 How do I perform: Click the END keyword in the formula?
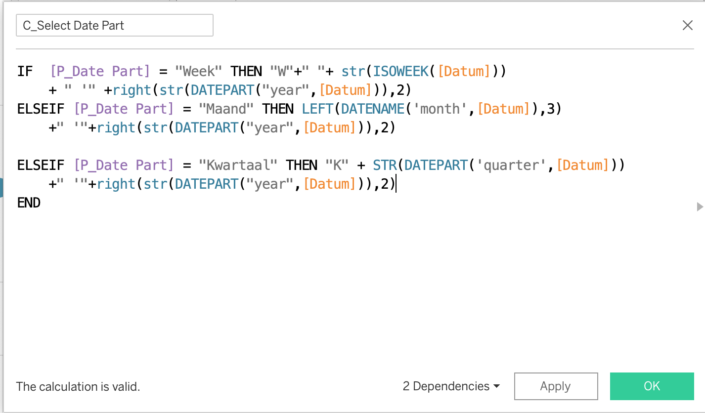coord(29,202)
